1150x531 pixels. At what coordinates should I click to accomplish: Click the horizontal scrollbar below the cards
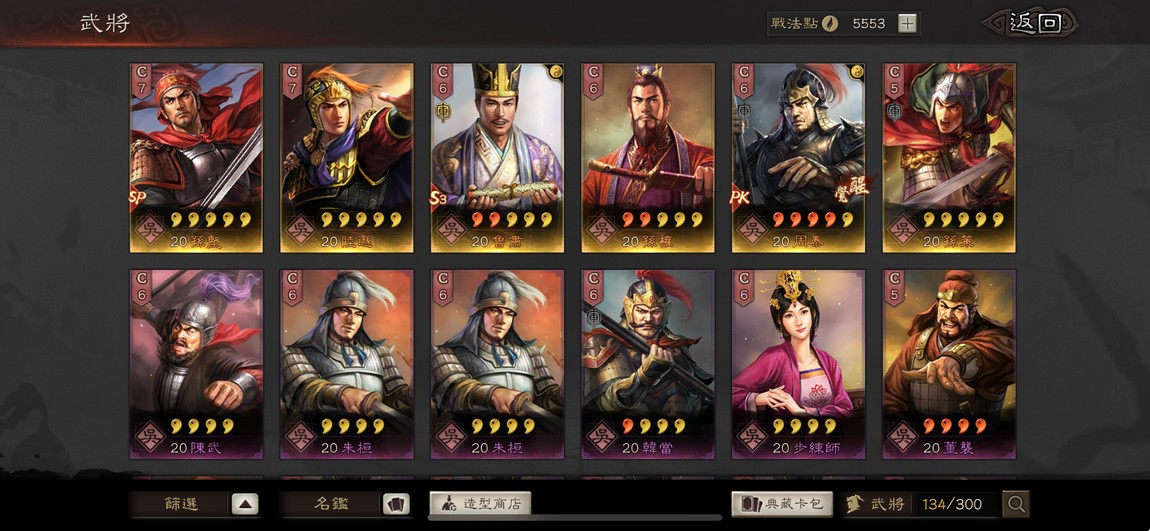pos(574,518)
